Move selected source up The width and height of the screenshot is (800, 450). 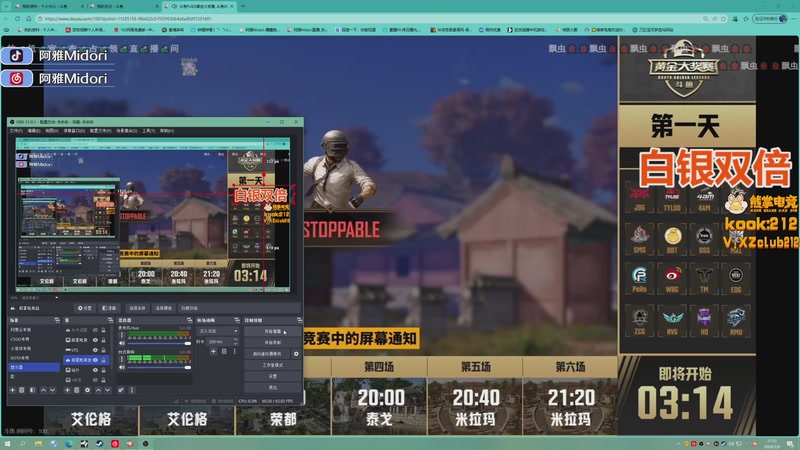click(x=98, y=390)
